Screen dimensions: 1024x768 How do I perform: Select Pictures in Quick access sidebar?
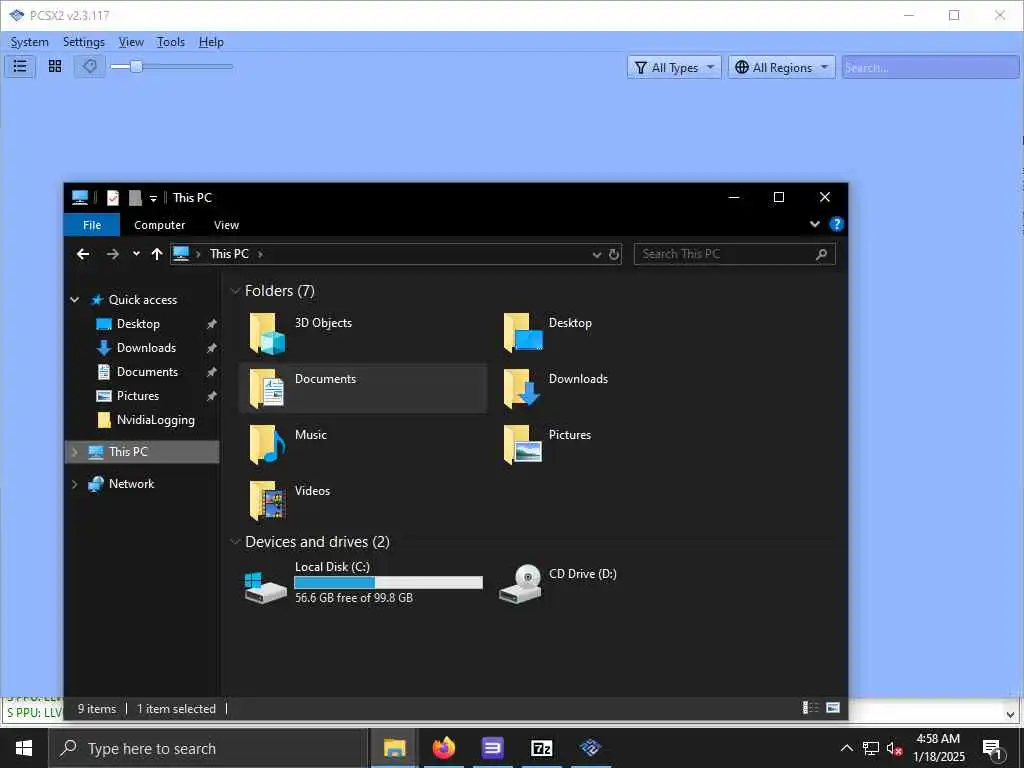coord(138,396)
